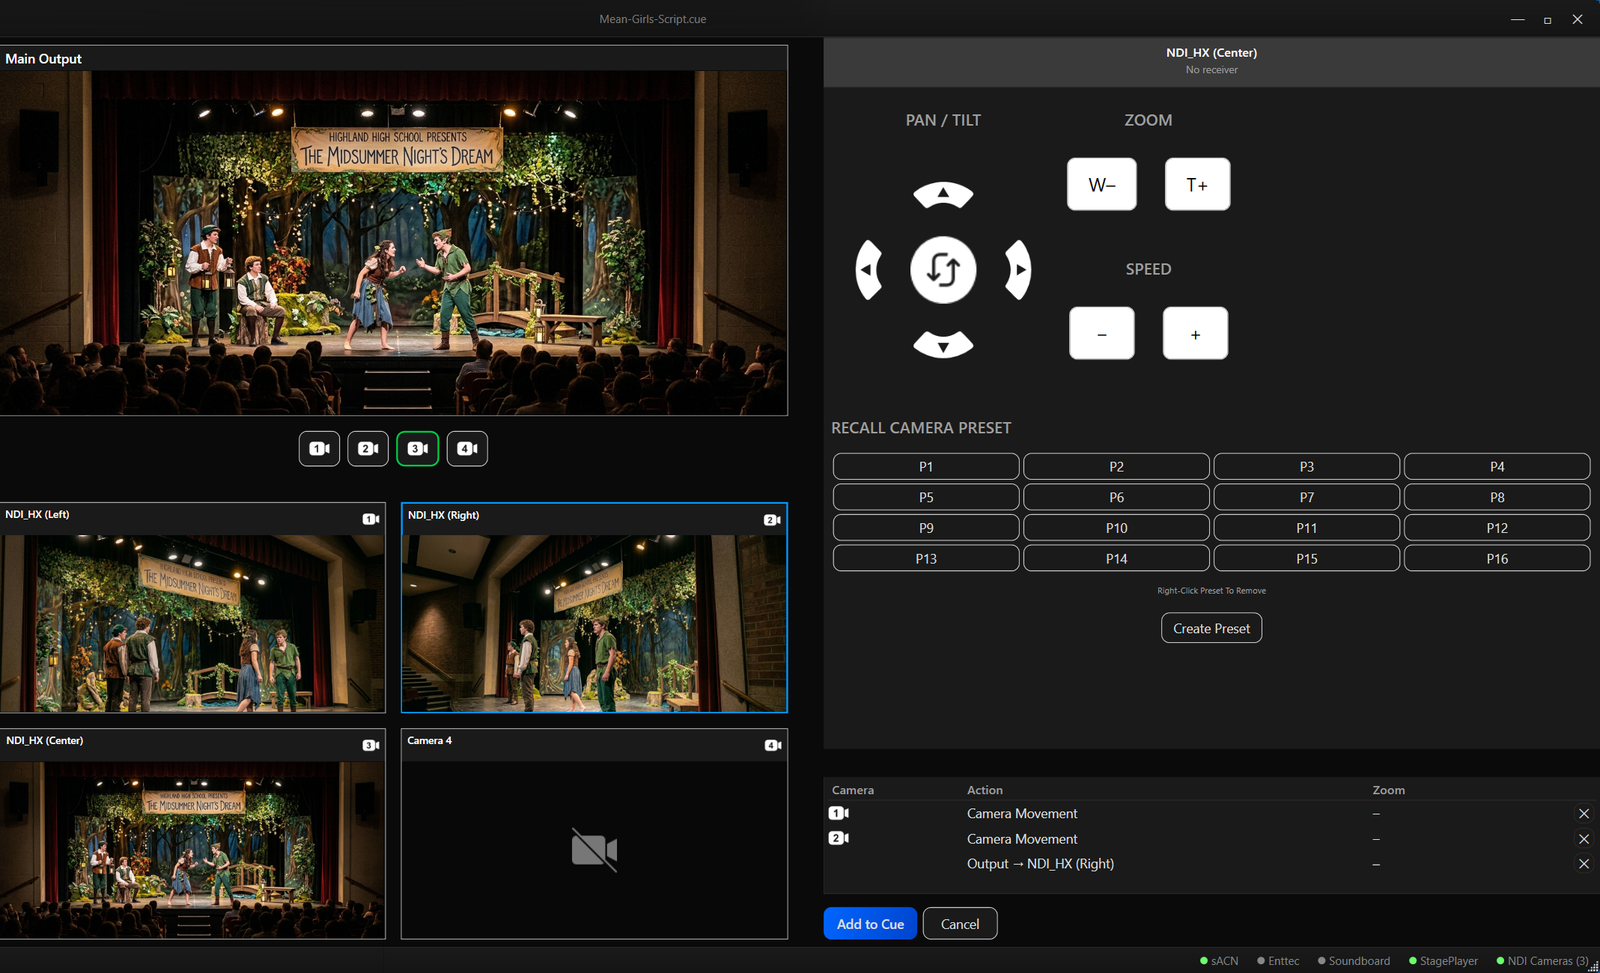Zoom in with the T+ button
This screenshot has width=1600, height=973.
click(1197, 184)
